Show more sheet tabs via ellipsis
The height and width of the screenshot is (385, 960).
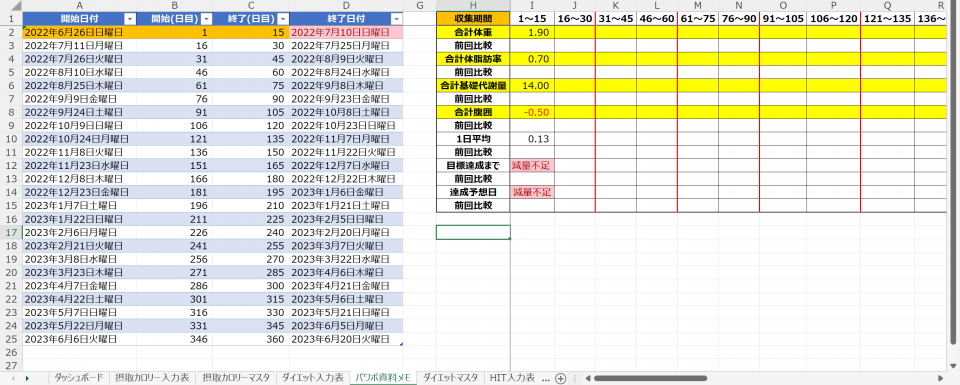click(546, 378)
